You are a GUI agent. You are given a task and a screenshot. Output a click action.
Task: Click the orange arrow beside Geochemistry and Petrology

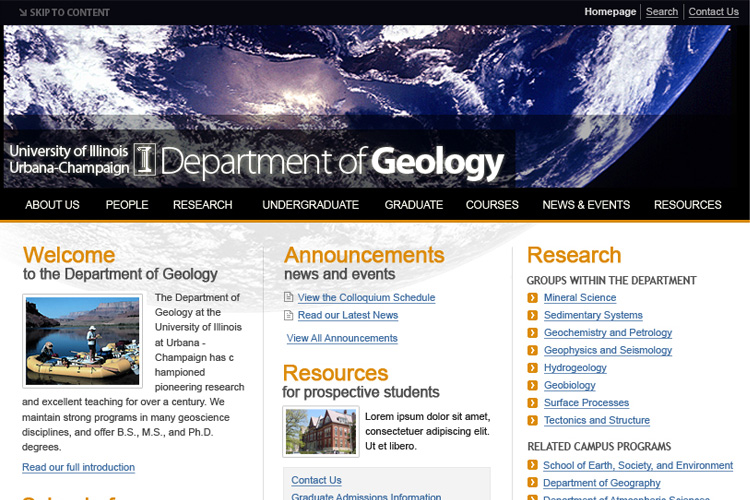pyautogui.click(x=532, y=333)
